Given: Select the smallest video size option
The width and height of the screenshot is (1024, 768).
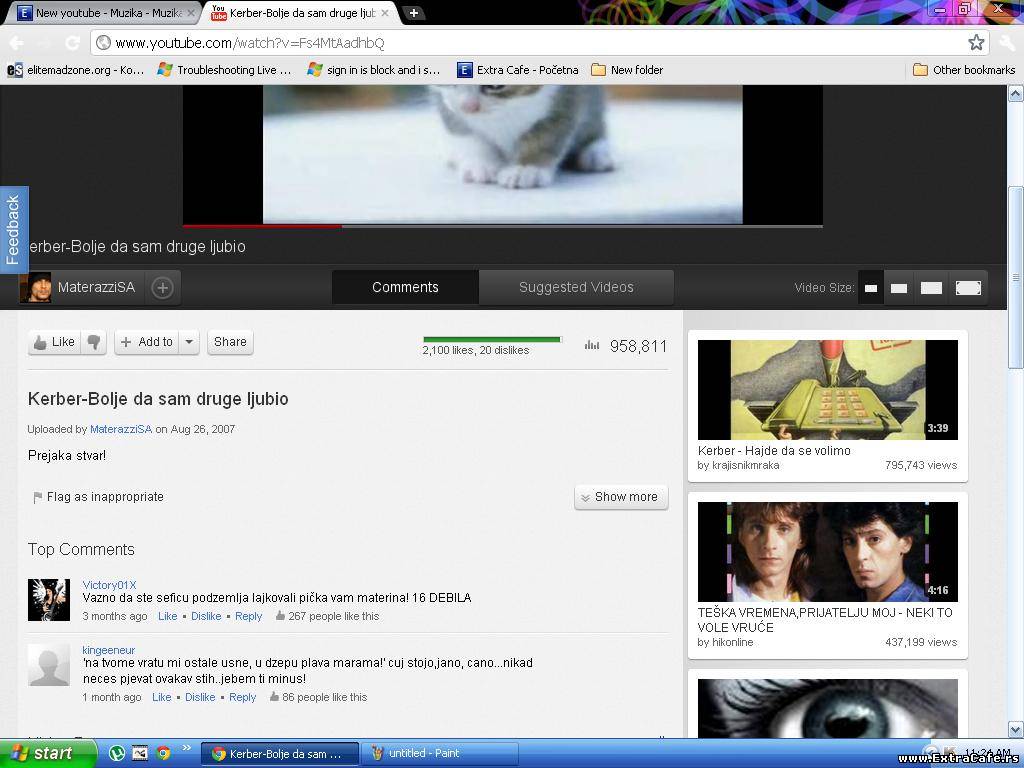Looking at the screenshot, I should pyautogui.click(x=871, y=288).
